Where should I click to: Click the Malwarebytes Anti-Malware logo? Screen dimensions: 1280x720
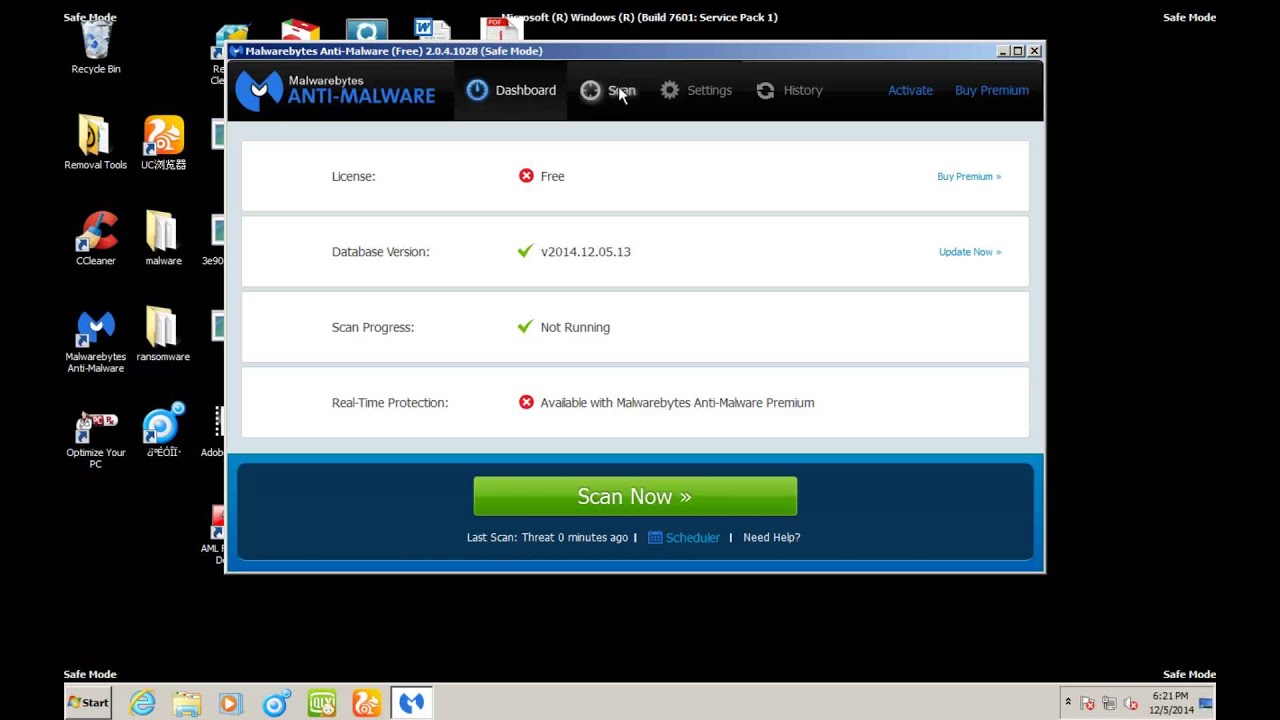335,90
